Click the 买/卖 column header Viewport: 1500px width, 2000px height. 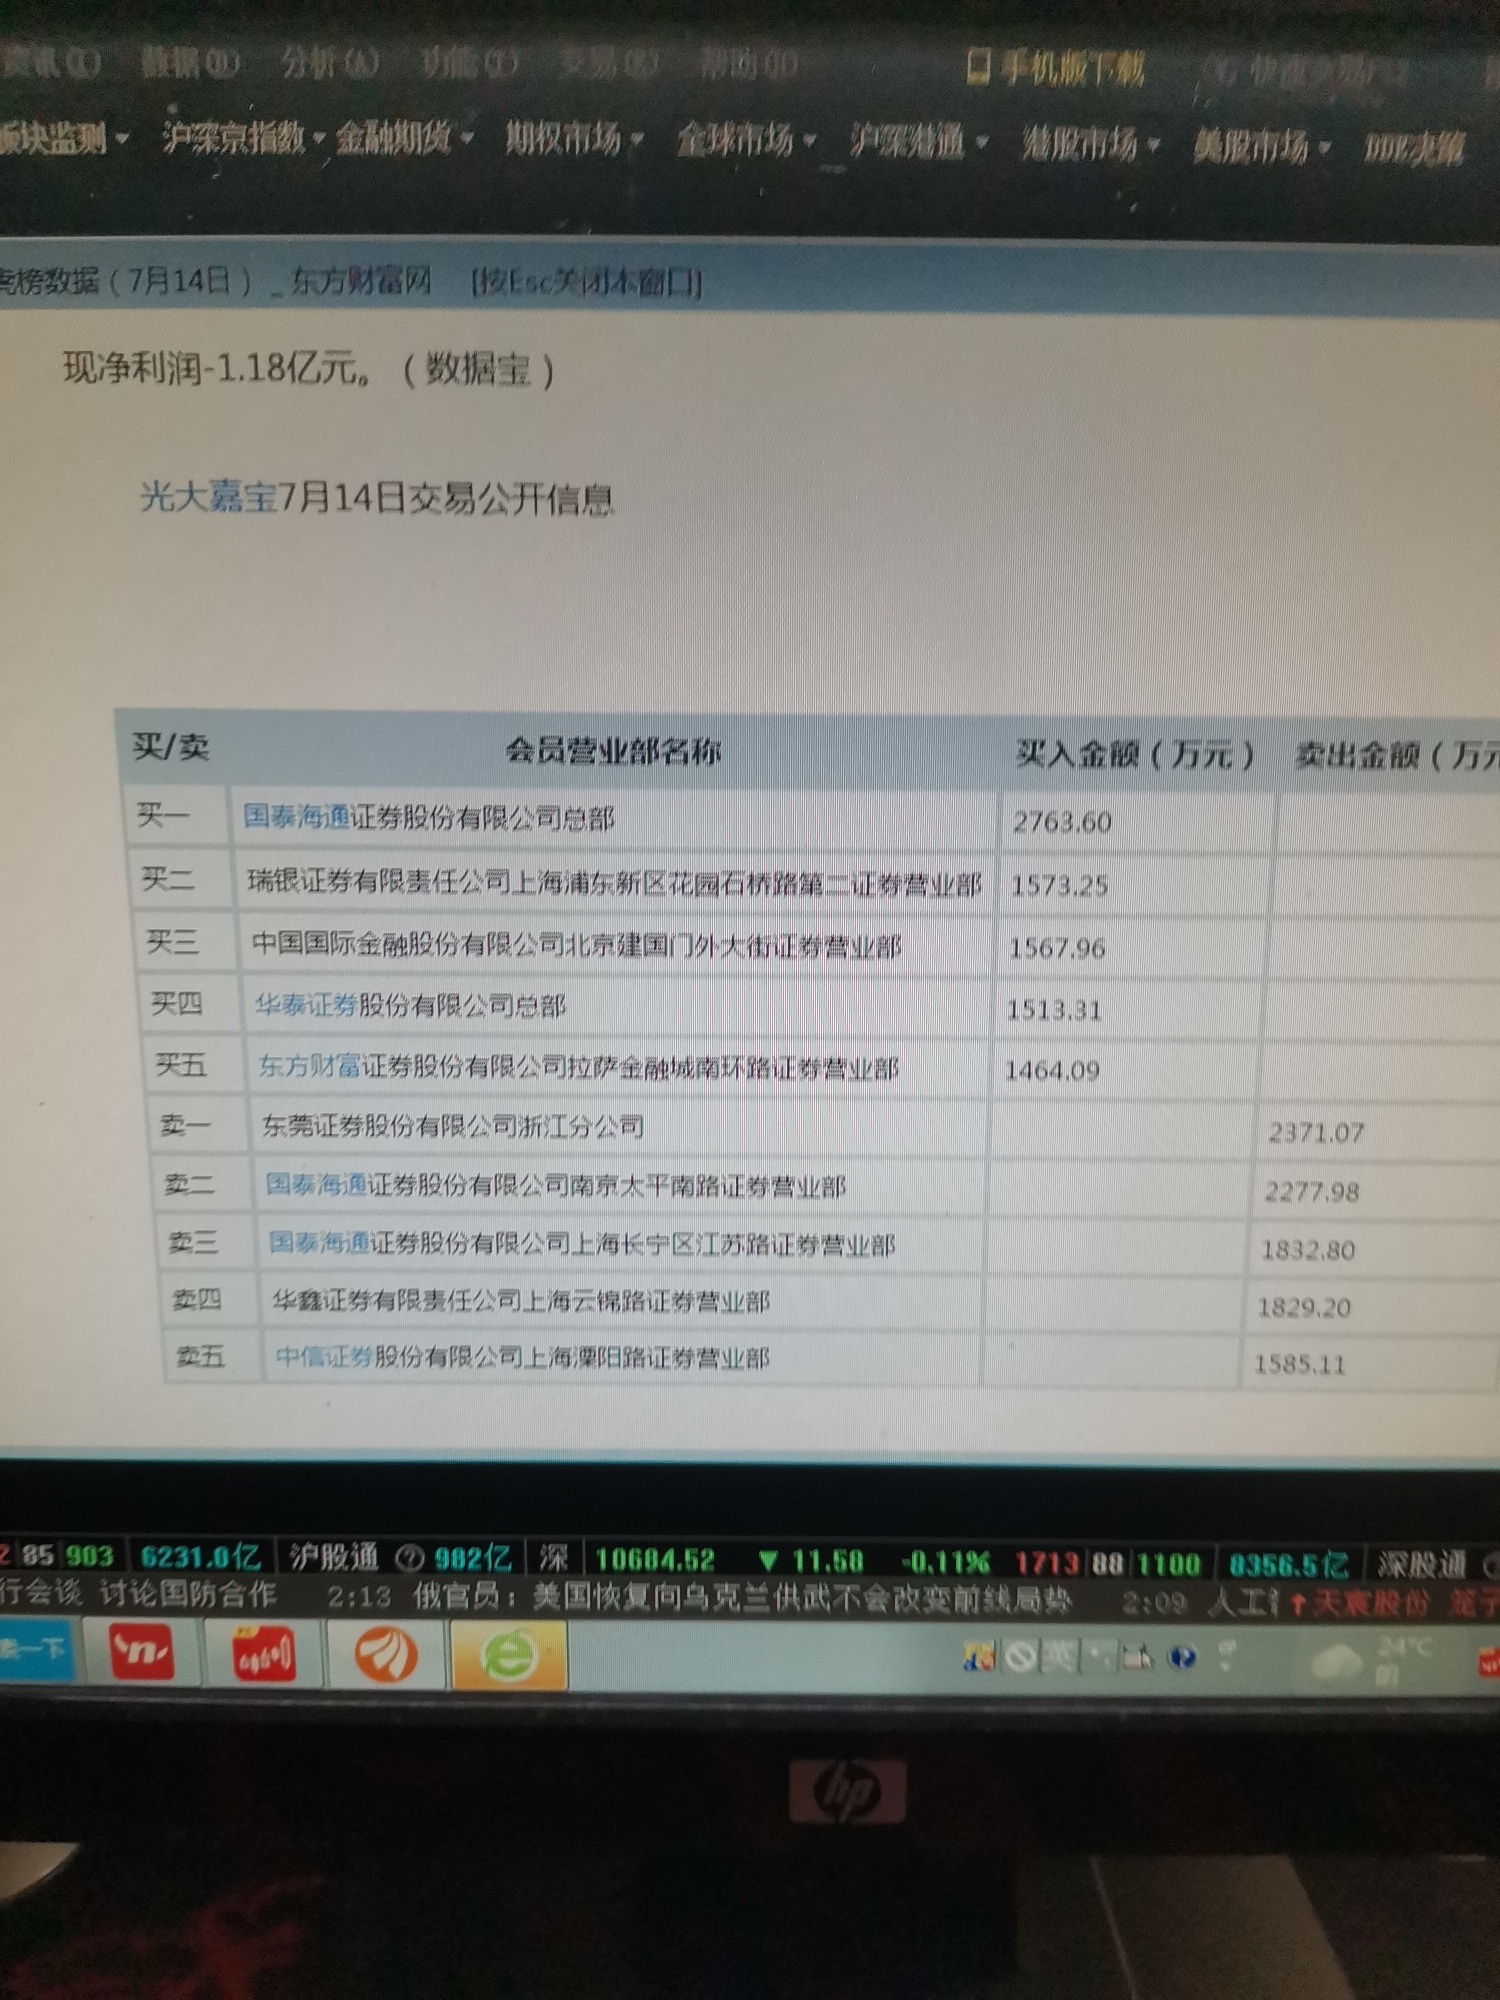point(171,747)
